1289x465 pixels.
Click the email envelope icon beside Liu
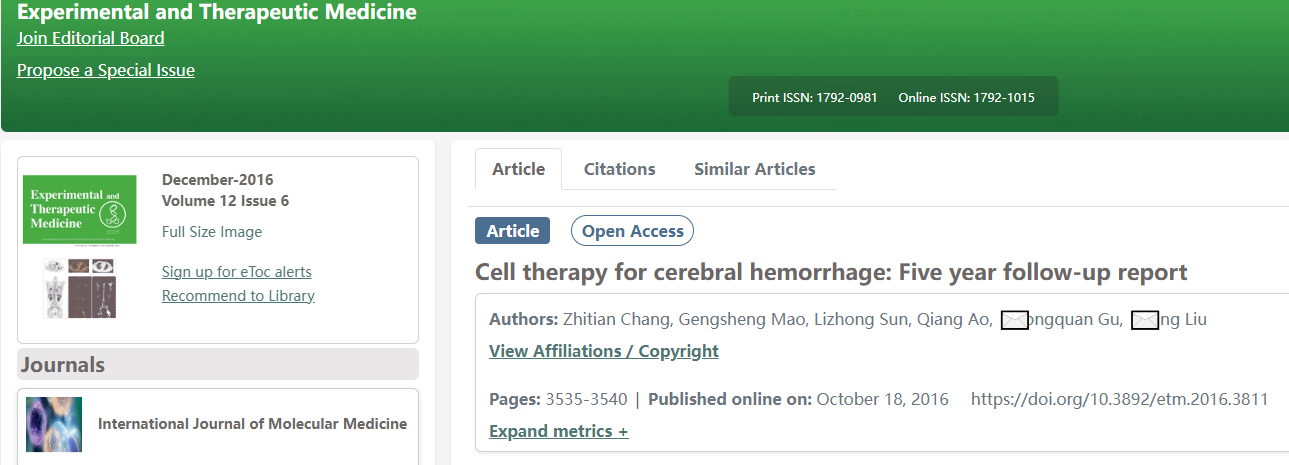pyautogui.click(x=1145, y=320)
